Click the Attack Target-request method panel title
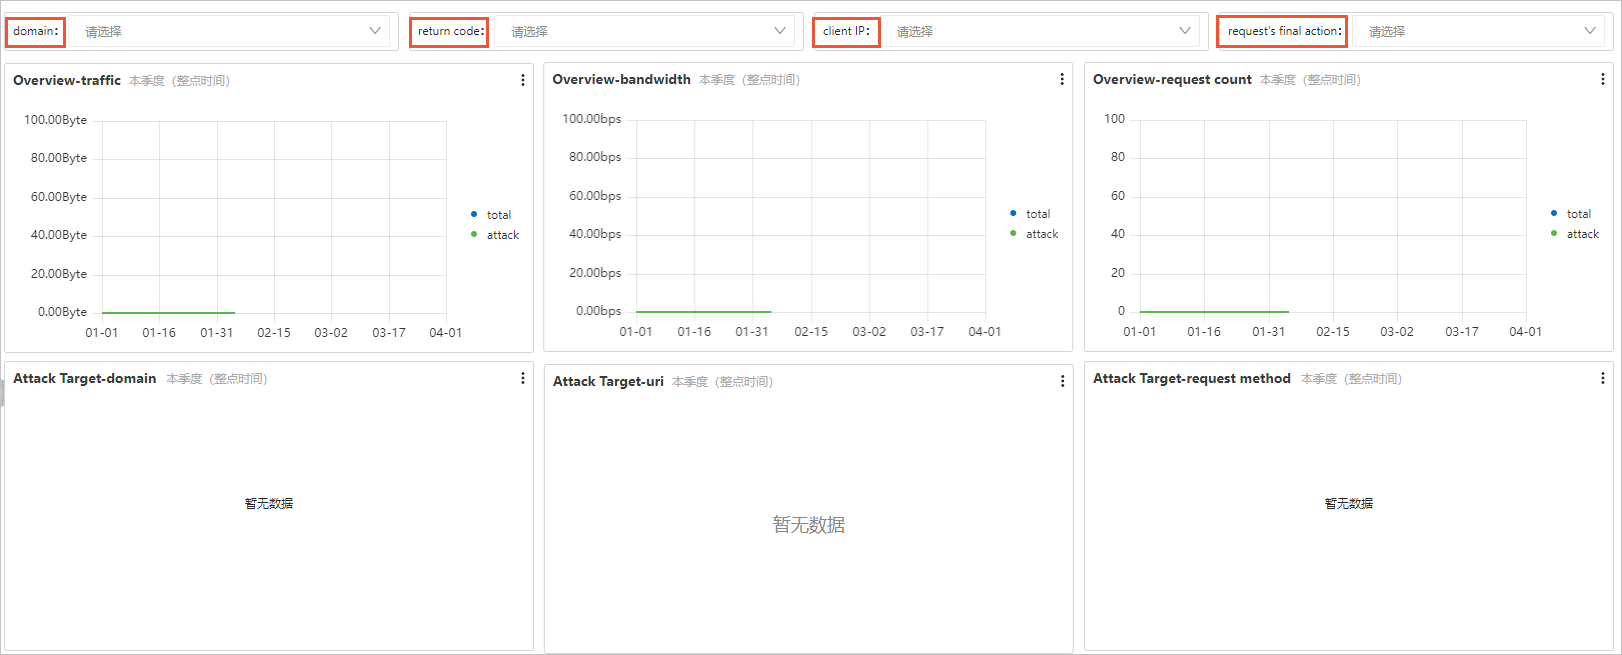1622x655 pixels. pos(1192,378)
